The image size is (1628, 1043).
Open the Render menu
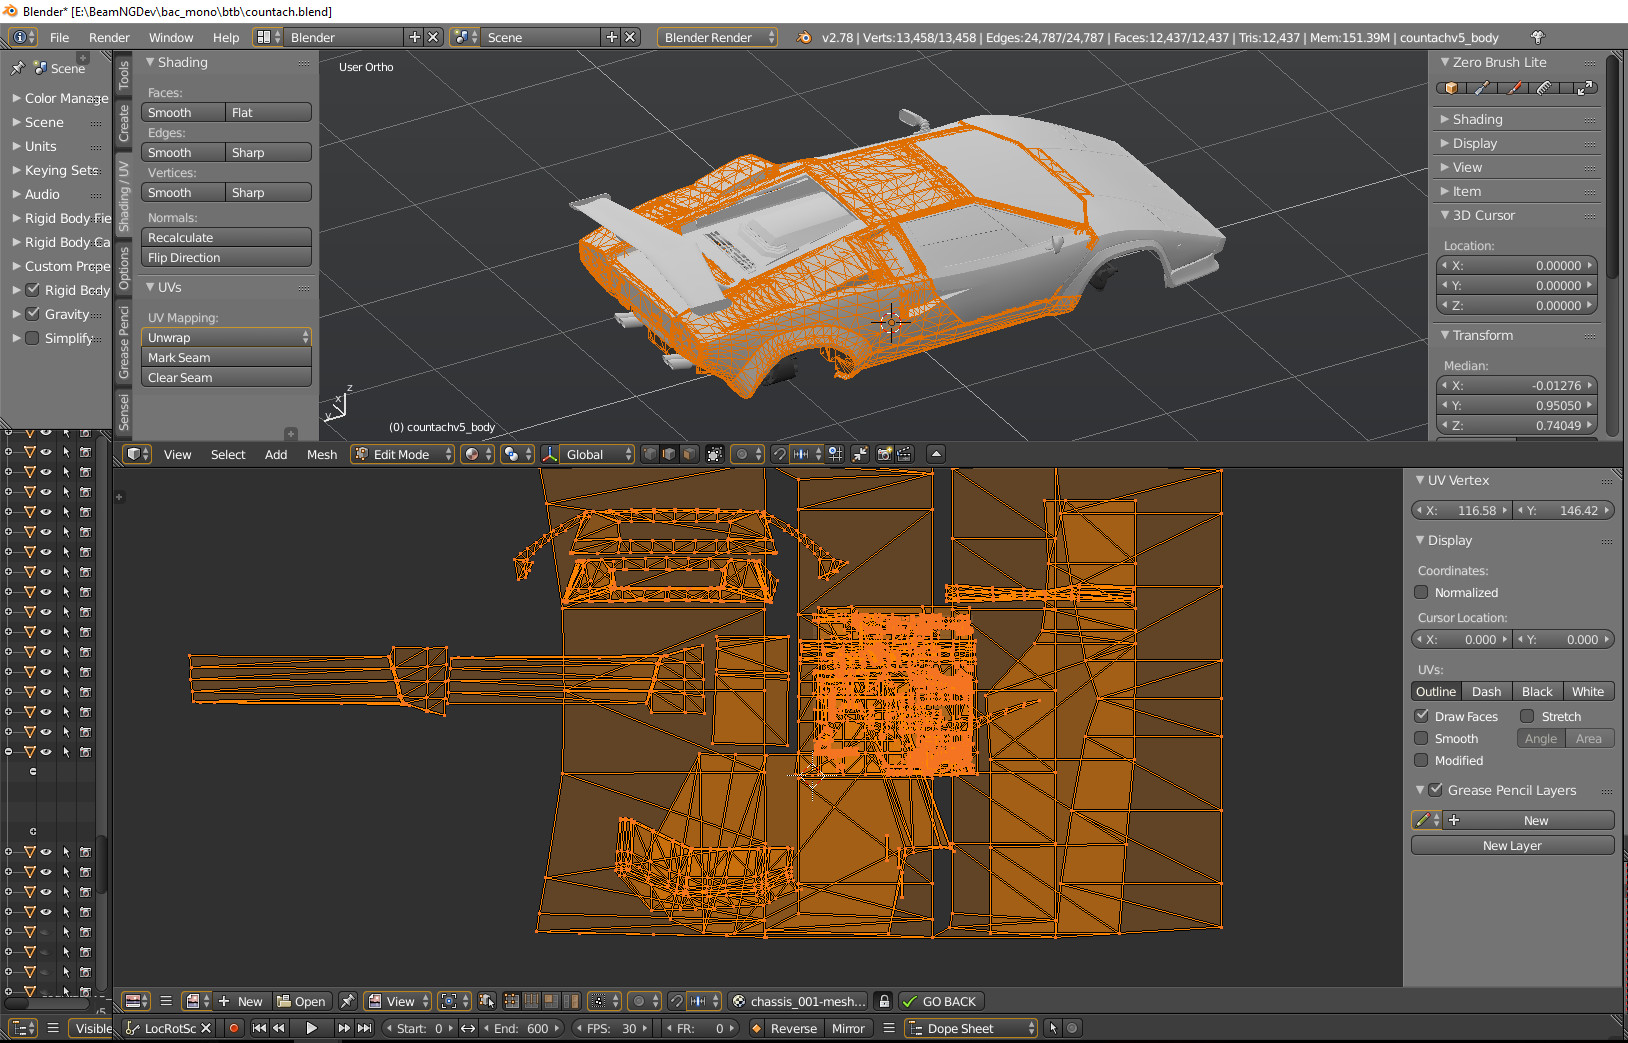click(x=109, y=37)
